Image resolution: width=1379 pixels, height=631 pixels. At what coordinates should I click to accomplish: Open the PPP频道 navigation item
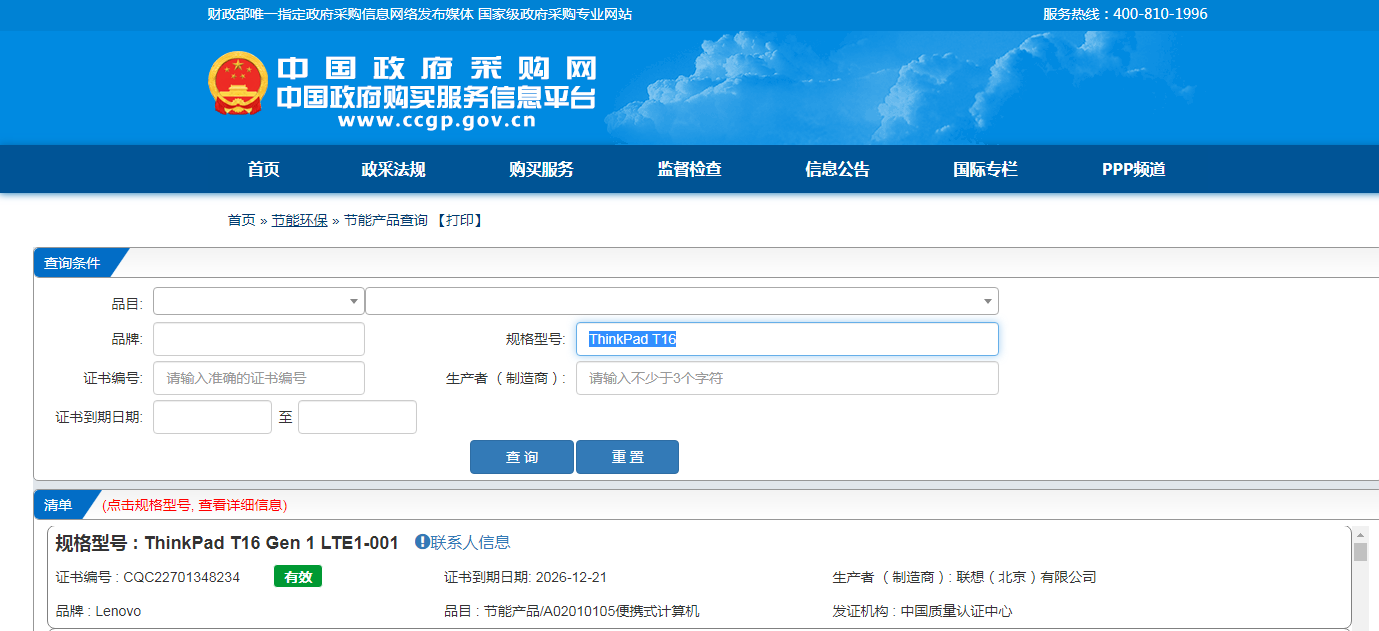(x=1133, y=169)
